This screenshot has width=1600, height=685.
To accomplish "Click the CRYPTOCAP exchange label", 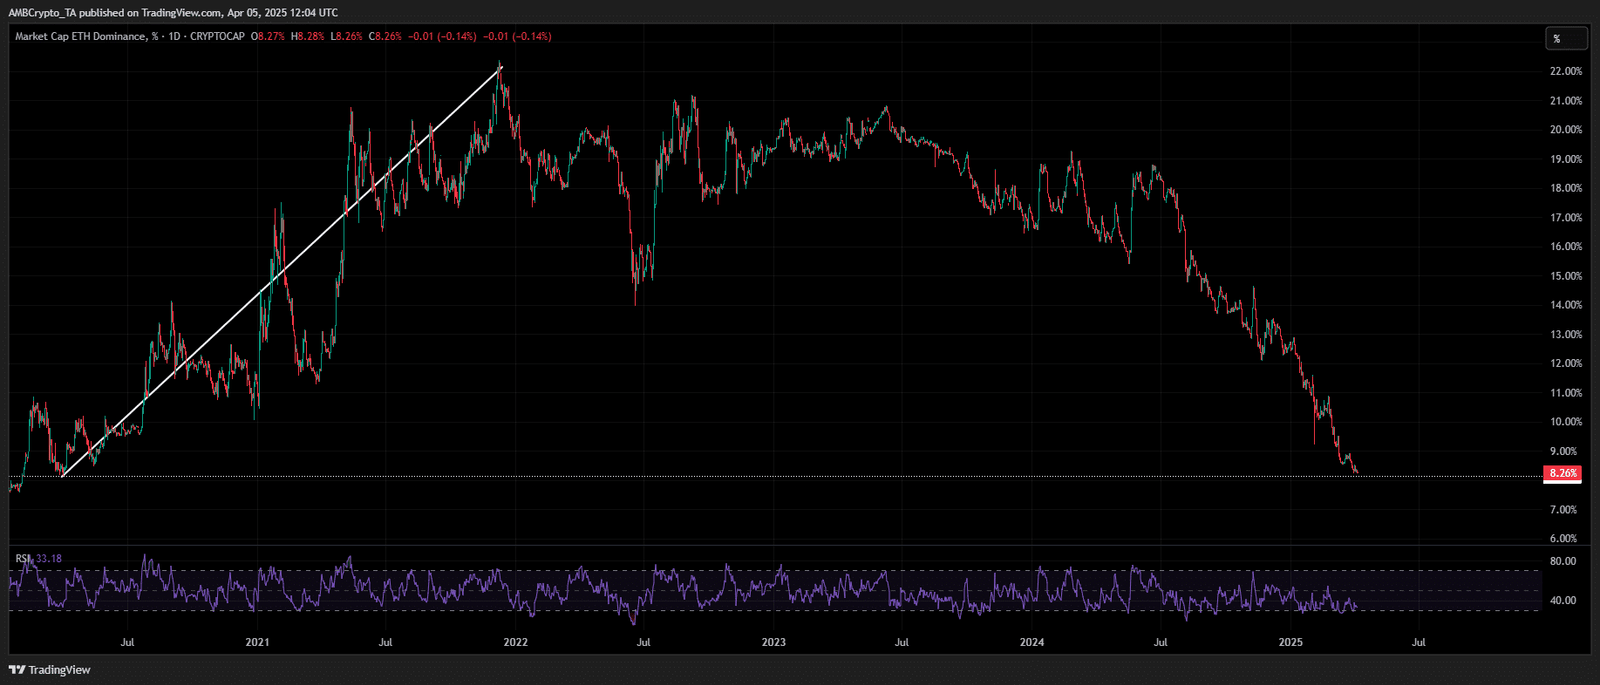I will 217,37.
